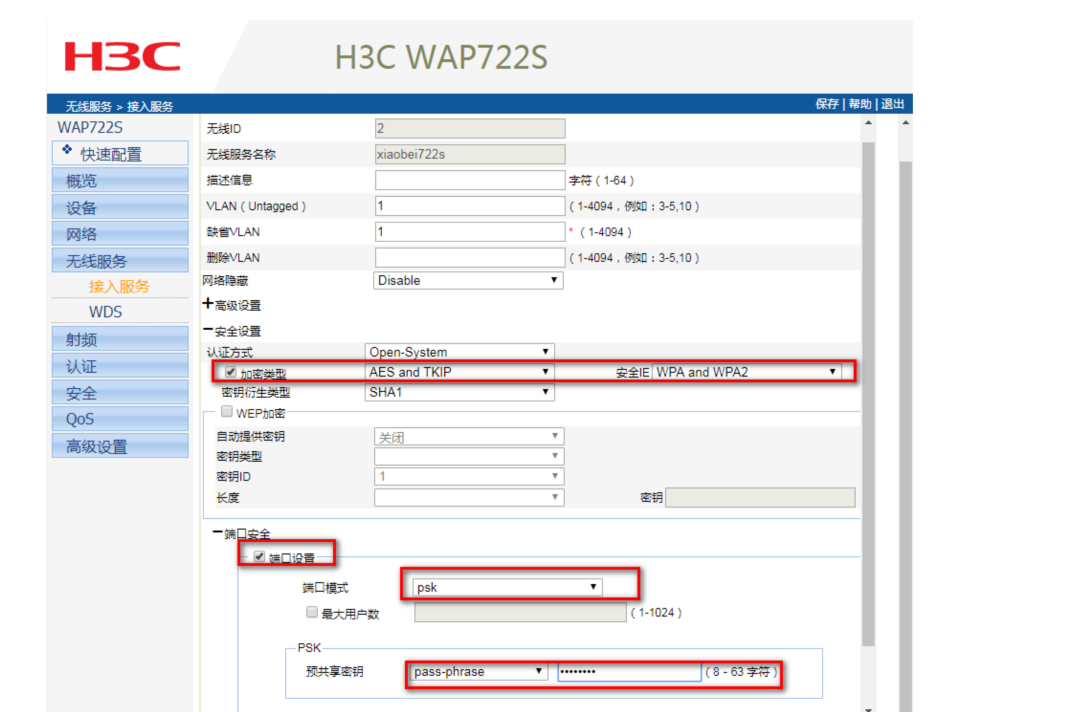
Task: Open the 安全 menu item
Action: [x=120, y=393]
